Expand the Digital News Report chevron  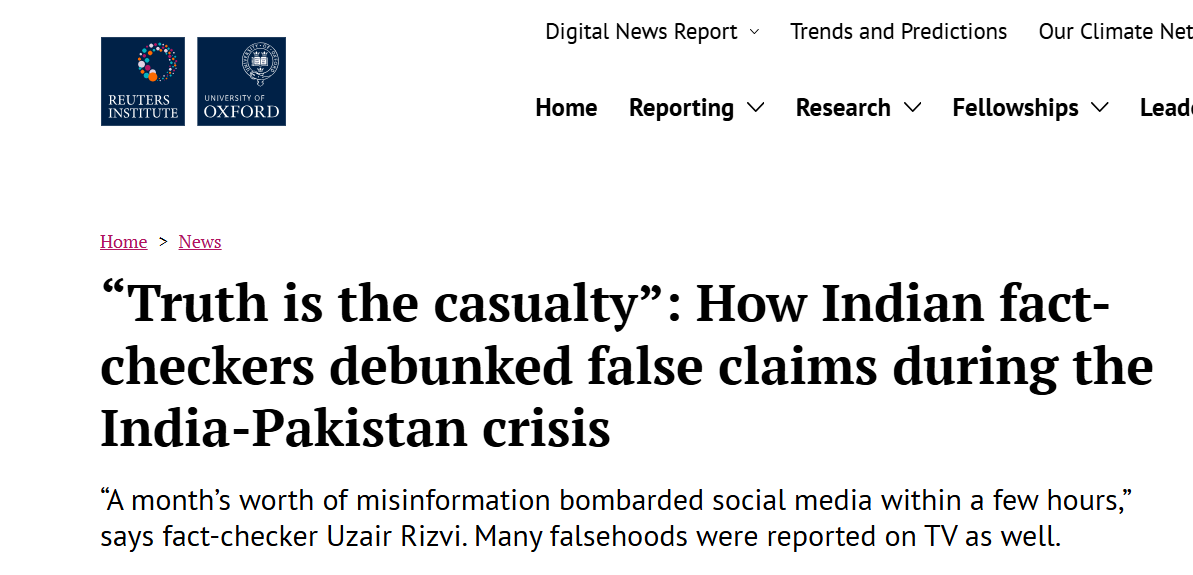[x=754, y=32]
